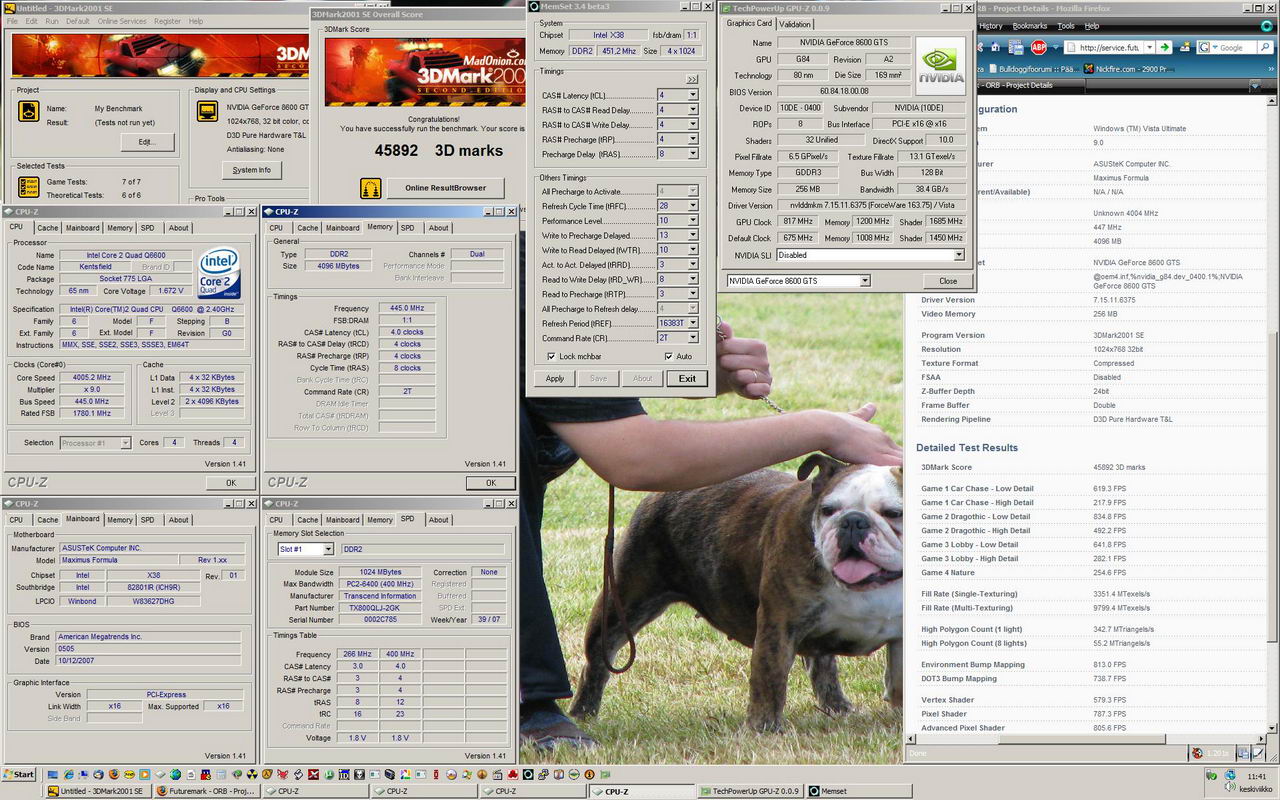Screen dimensions: 1280x800
Task: Open the Command Rate (CR) dropdown in MemSet
Action: pyautogui.click(x=692, y=338)
